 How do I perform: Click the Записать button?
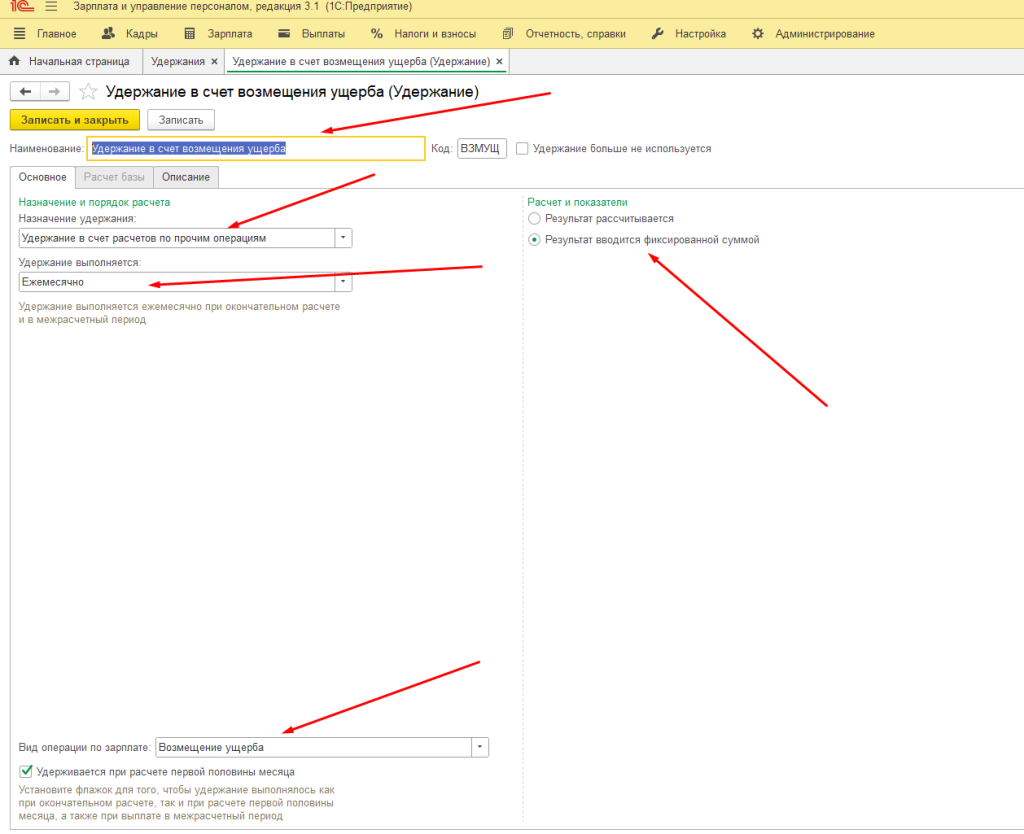(181, 120)
